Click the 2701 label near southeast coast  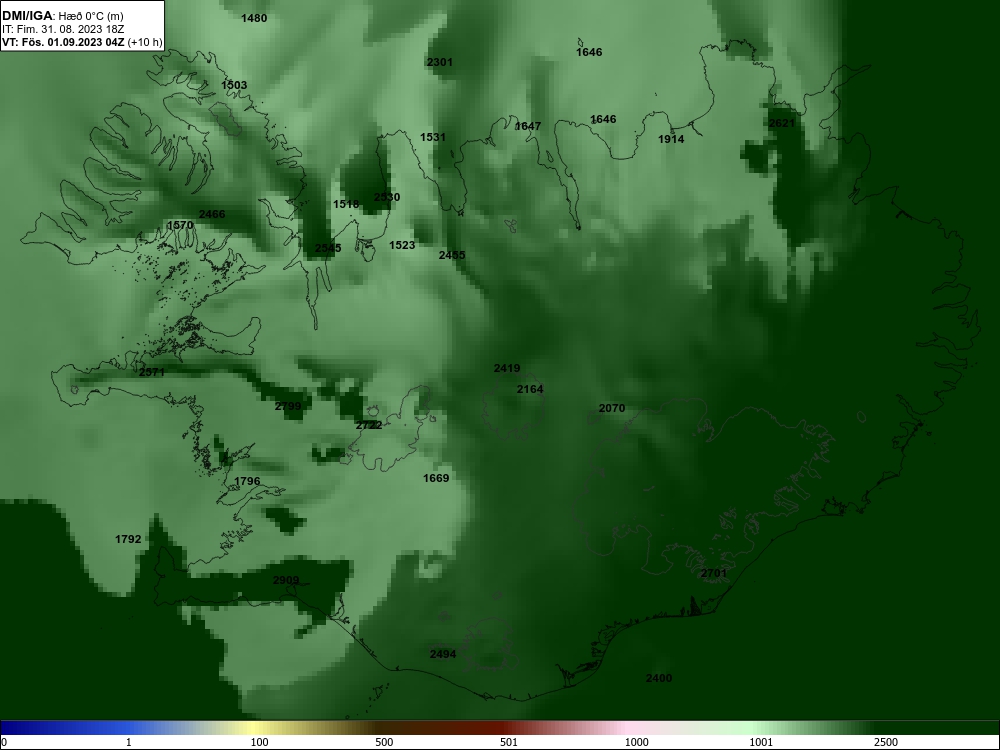(714, 574)
